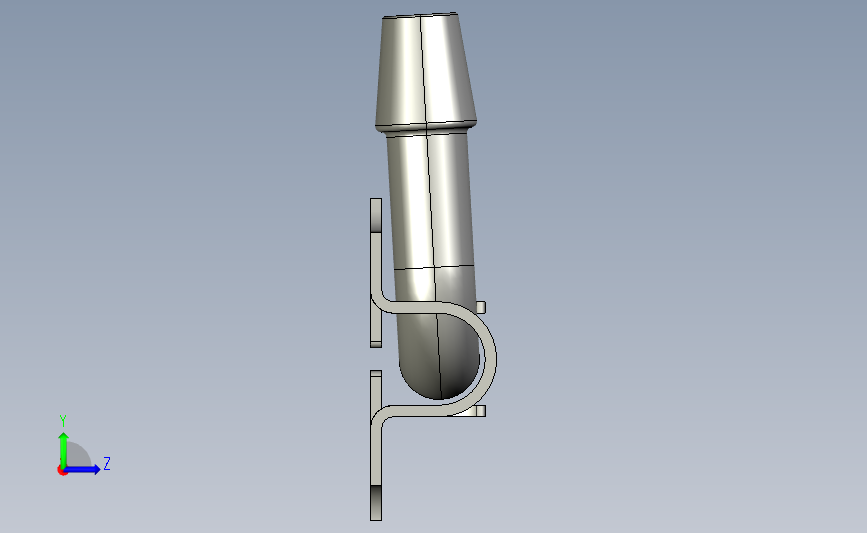Select the small upper tab beside the clamp
867x533 pixels.
(480, 307)
